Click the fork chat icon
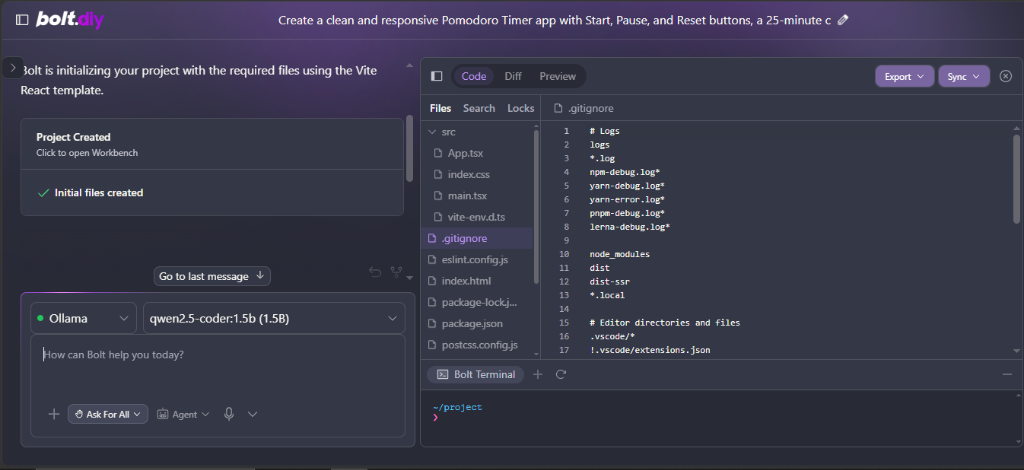This screenshot has width=1024, height=470. click(396, 272)
